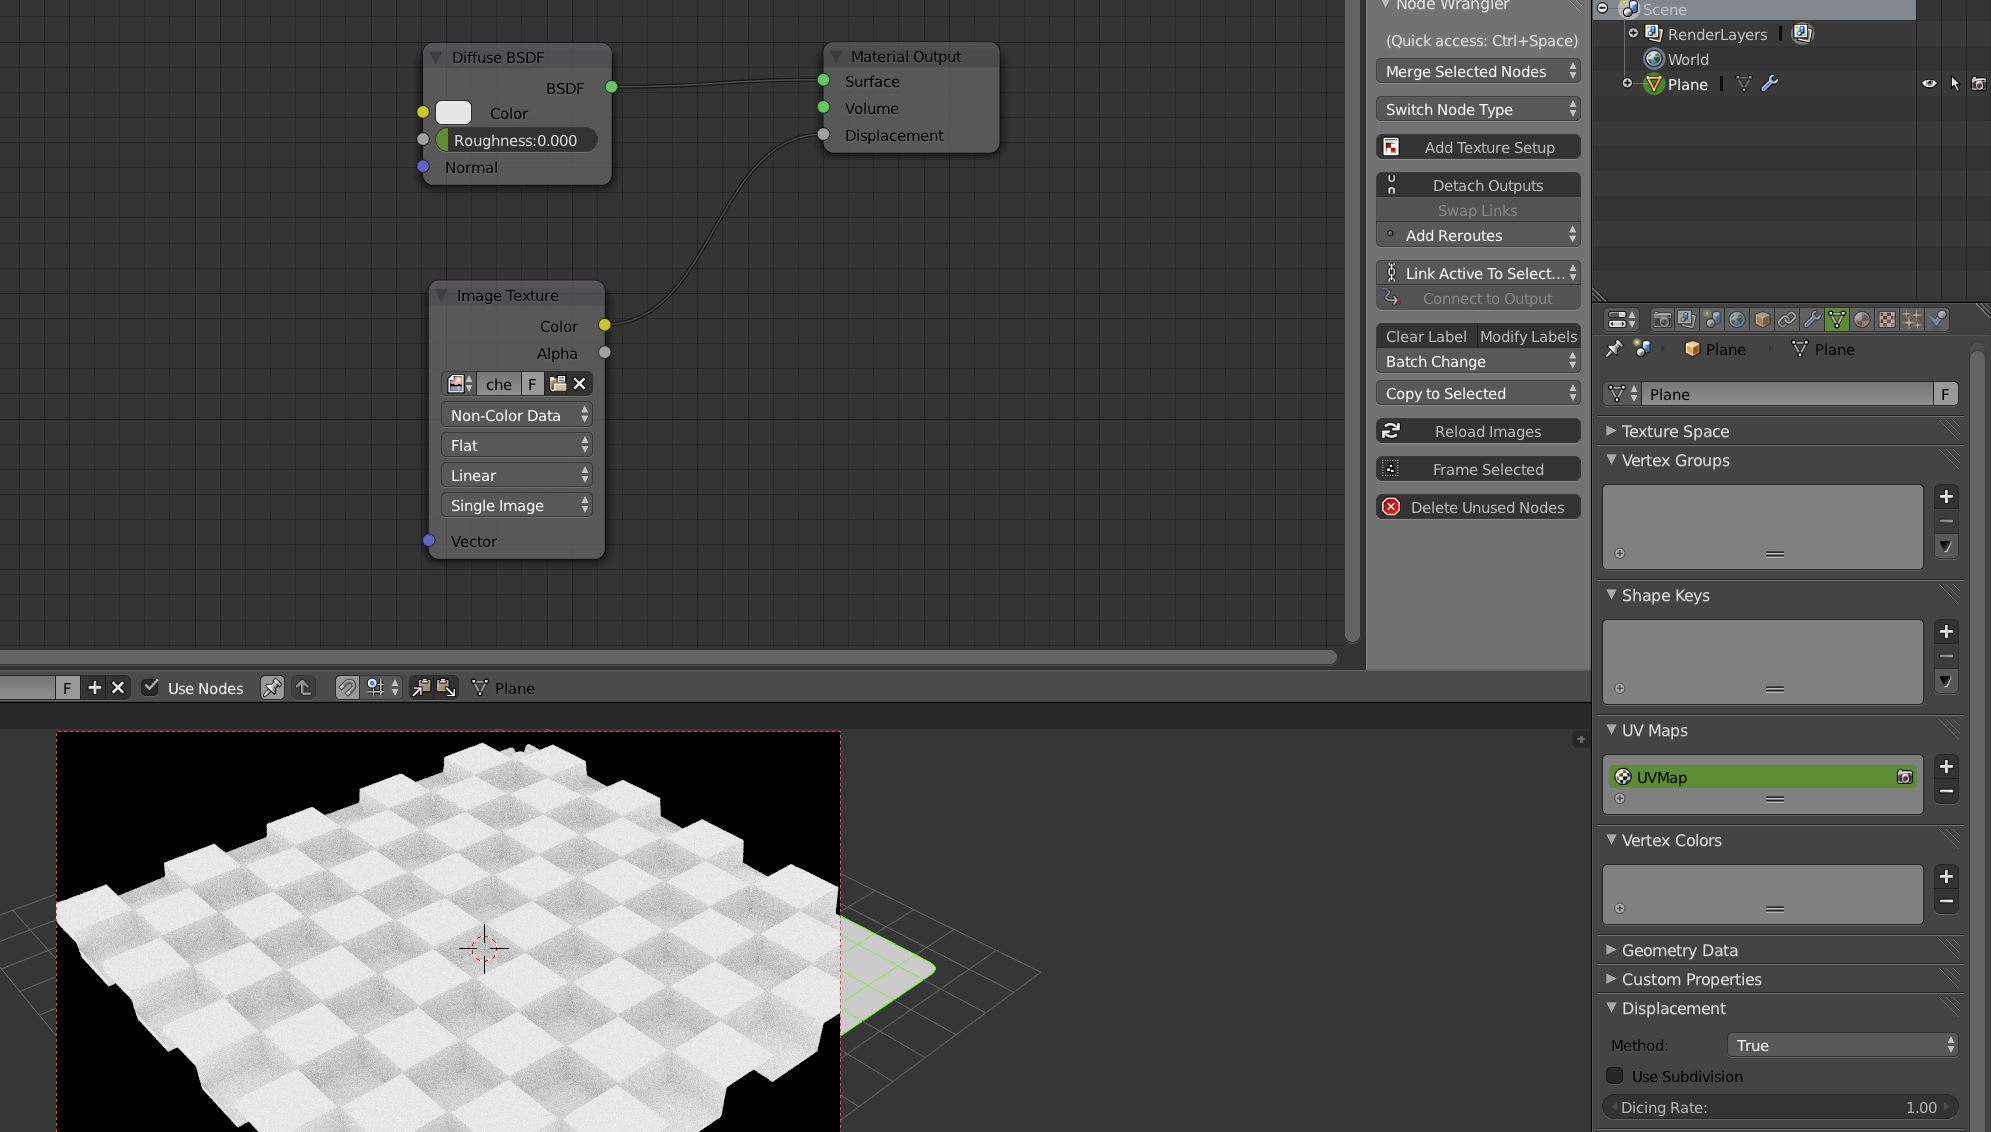
Task: Open the Object properties cube tab
Action: pyautogui.click(x=1762, y=320)
